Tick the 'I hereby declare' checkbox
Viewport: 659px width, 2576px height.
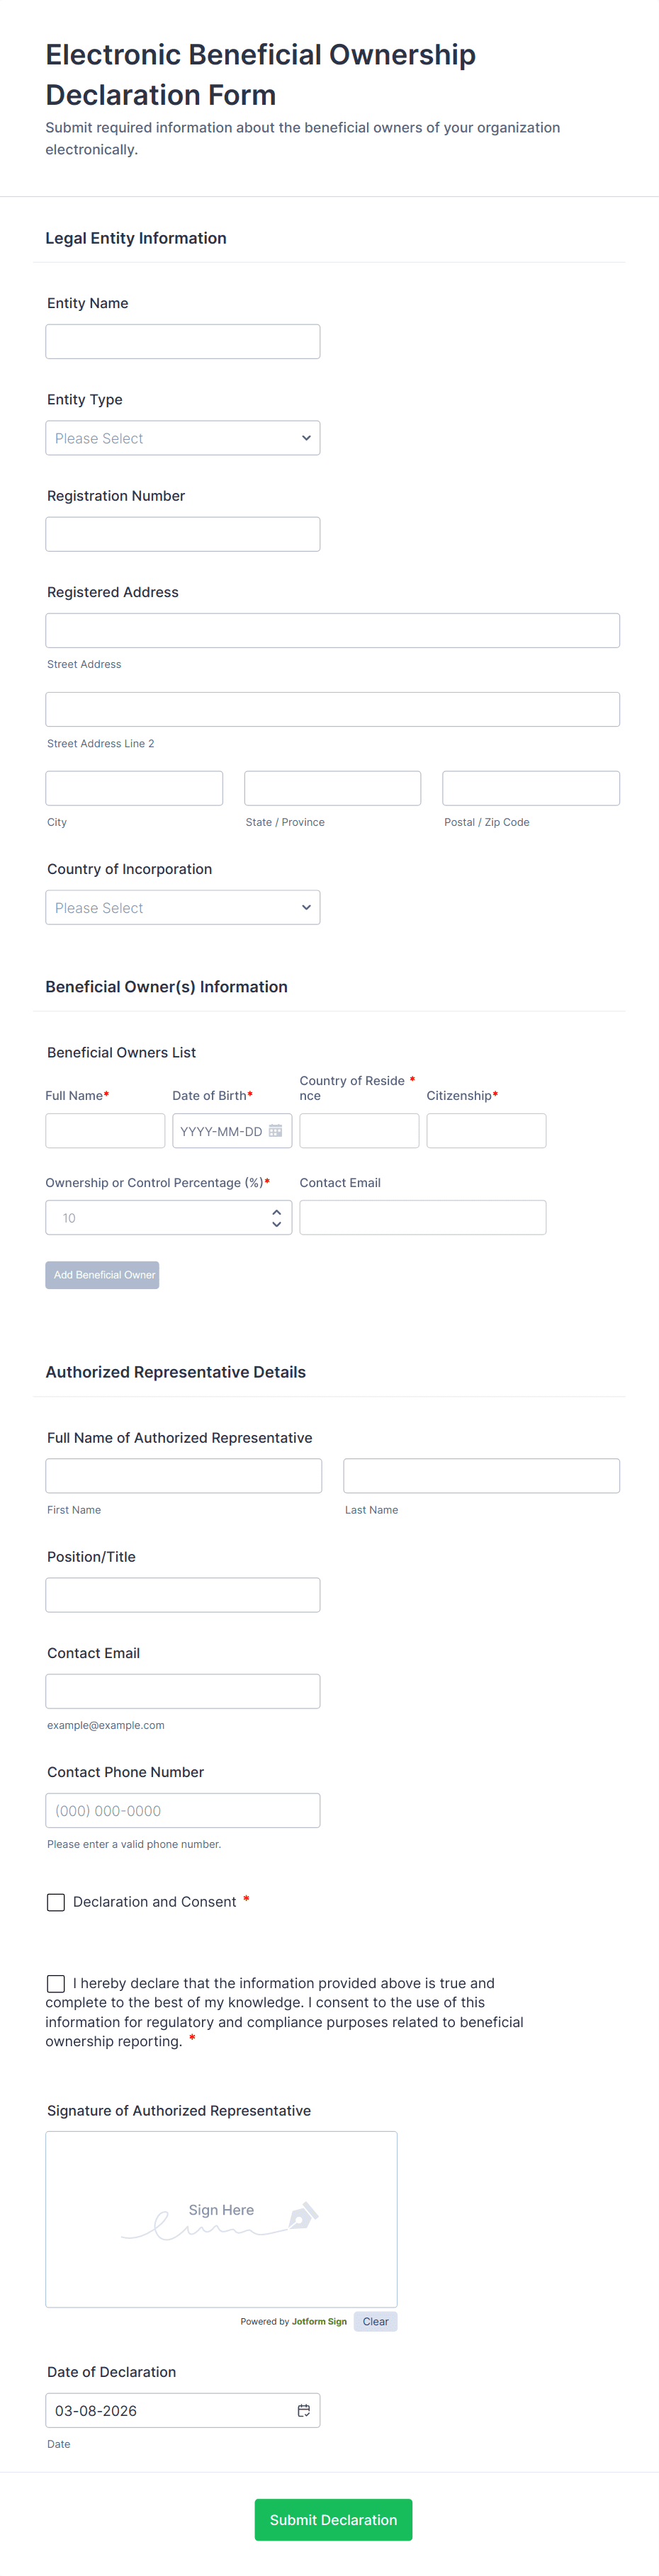pyautogui.click(x=56, y=1983)
